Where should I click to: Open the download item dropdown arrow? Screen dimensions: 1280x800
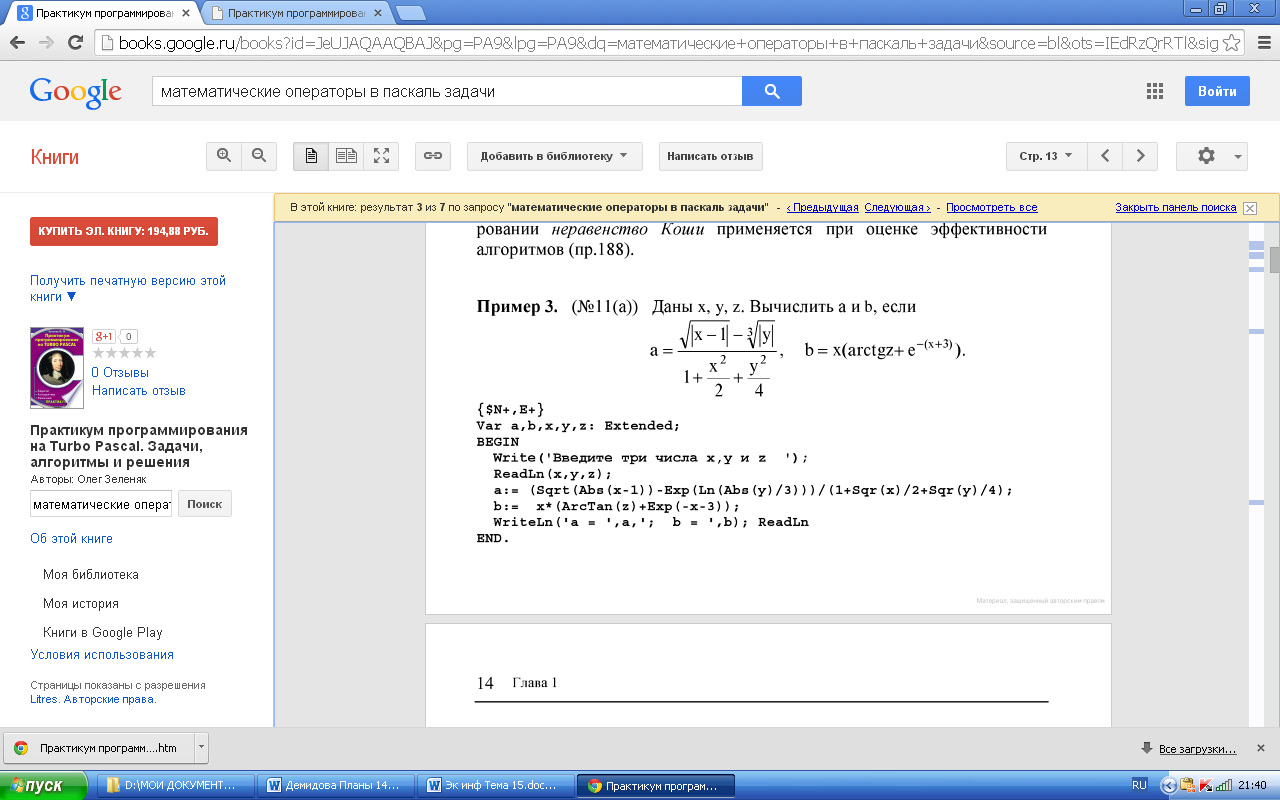click(201, 748)
